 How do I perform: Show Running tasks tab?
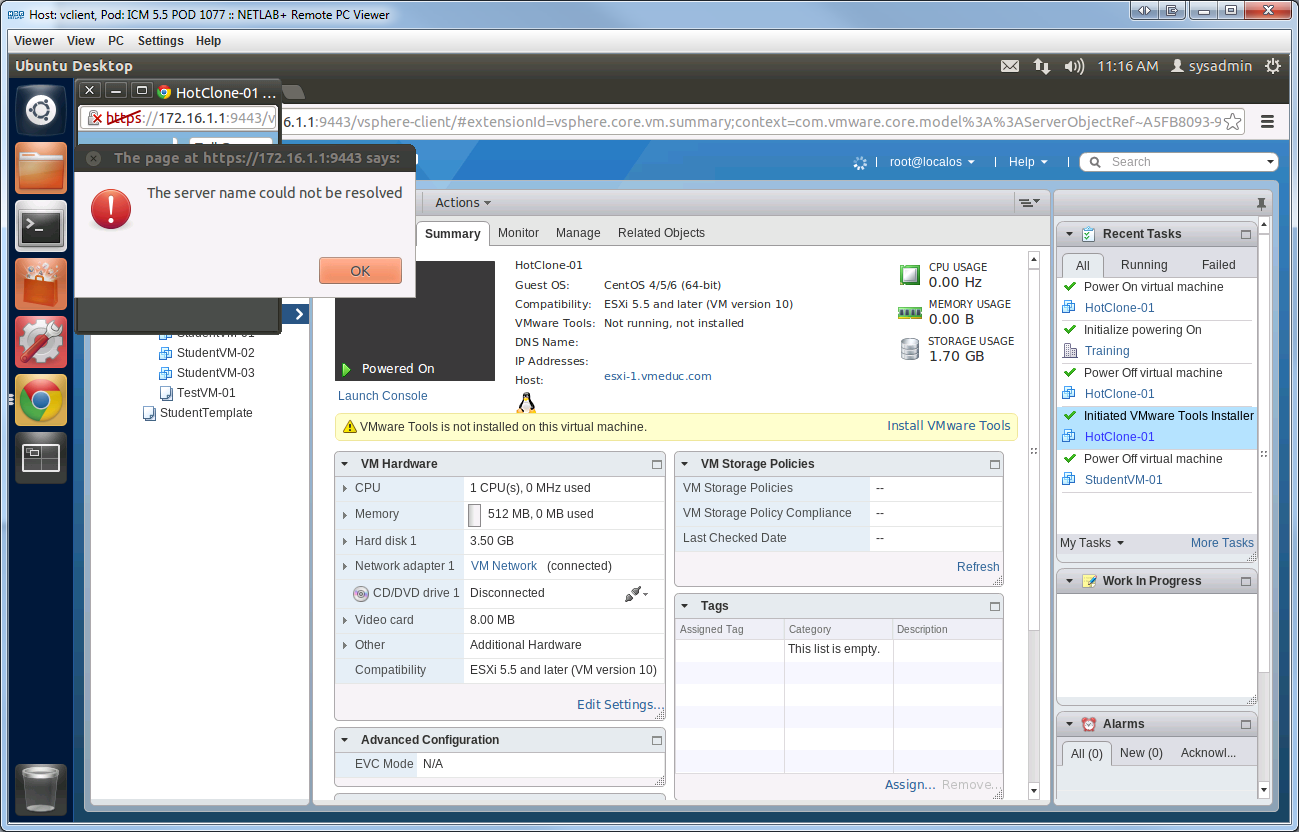pos(1144,265)
